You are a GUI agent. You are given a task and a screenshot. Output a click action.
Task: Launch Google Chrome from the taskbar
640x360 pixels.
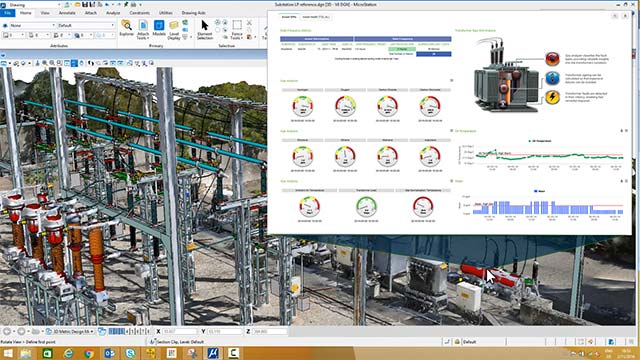point(89,353)
